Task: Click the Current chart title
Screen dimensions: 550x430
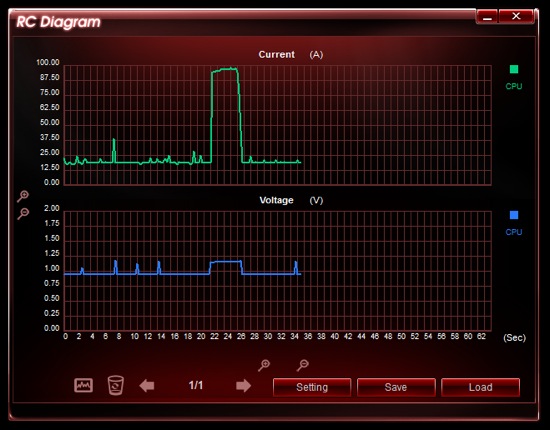Action: 276,55
